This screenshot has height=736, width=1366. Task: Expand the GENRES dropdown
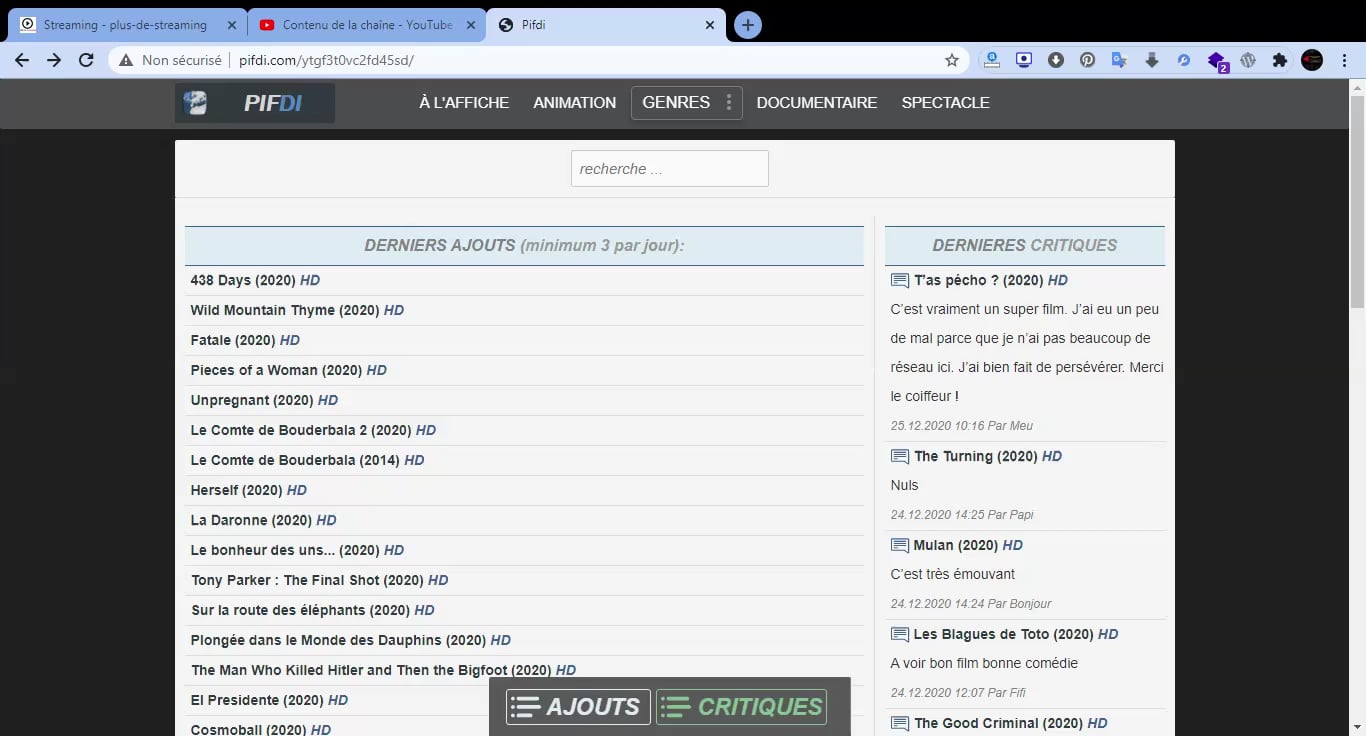click(687, 102)
